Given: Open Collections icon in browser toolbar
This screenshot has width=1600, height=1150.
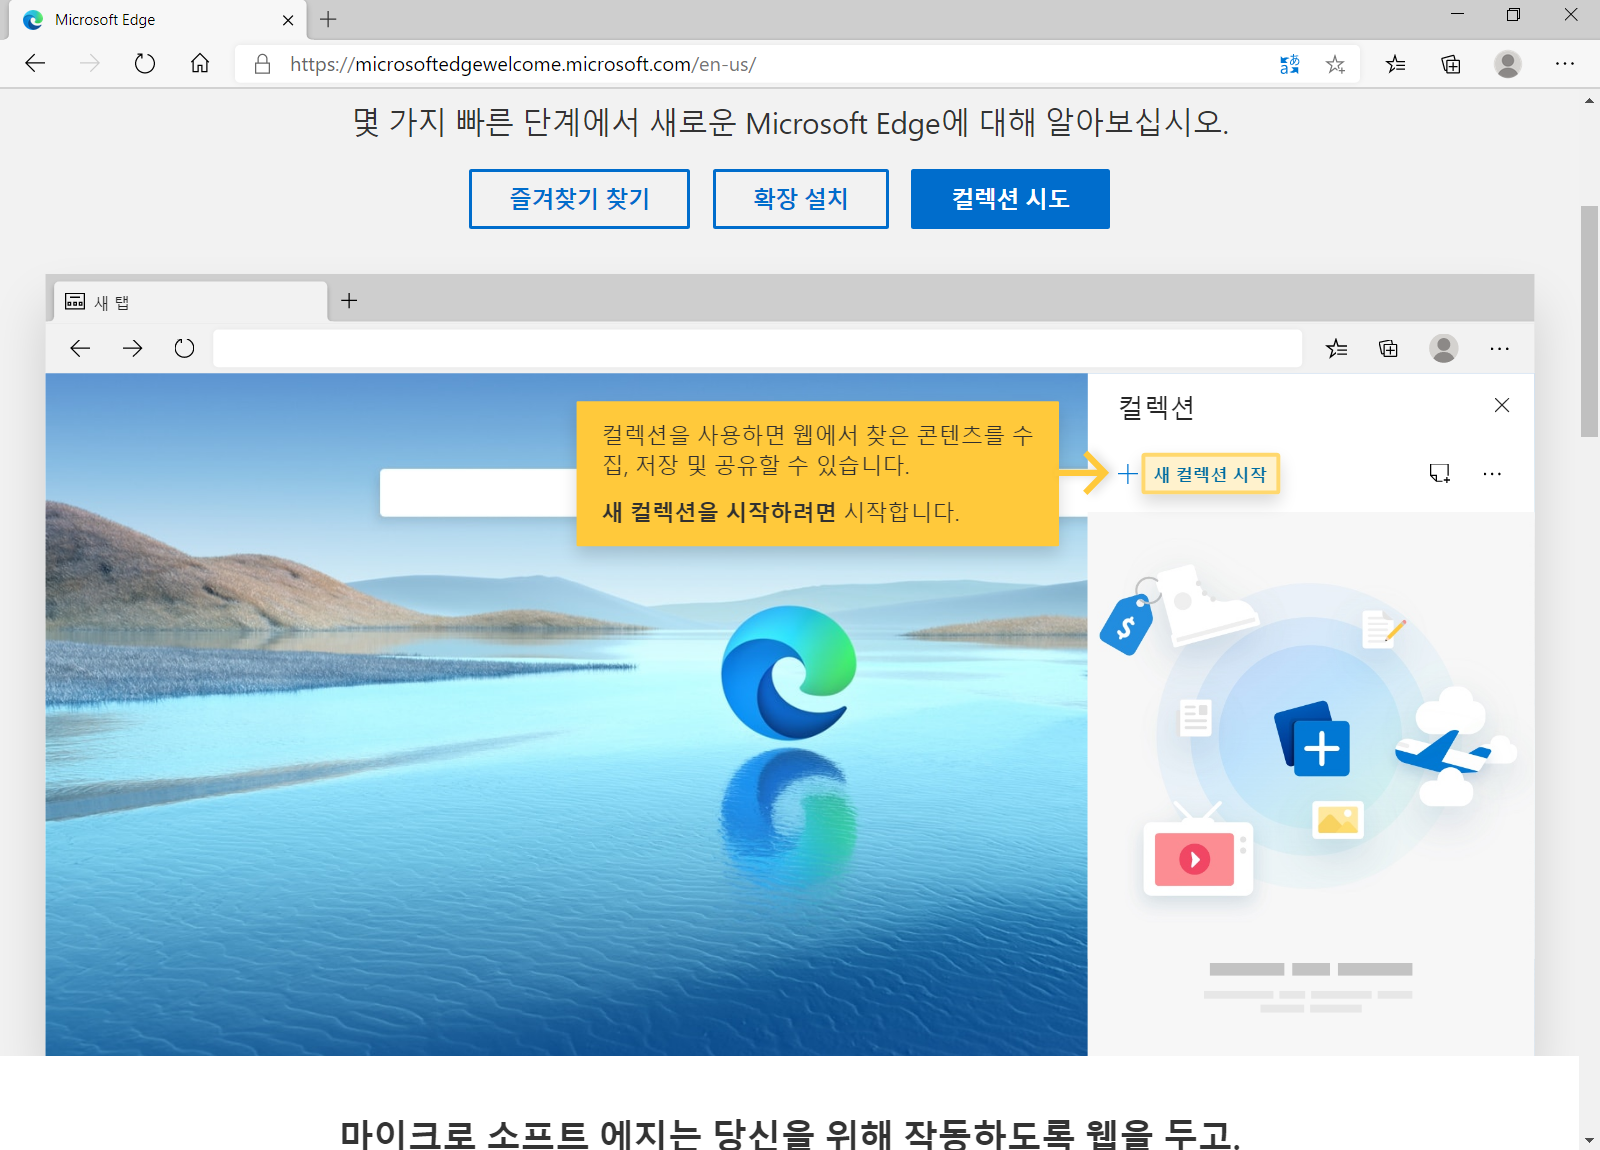Looking at the screenshot, I should click(x=1451, y=64).
